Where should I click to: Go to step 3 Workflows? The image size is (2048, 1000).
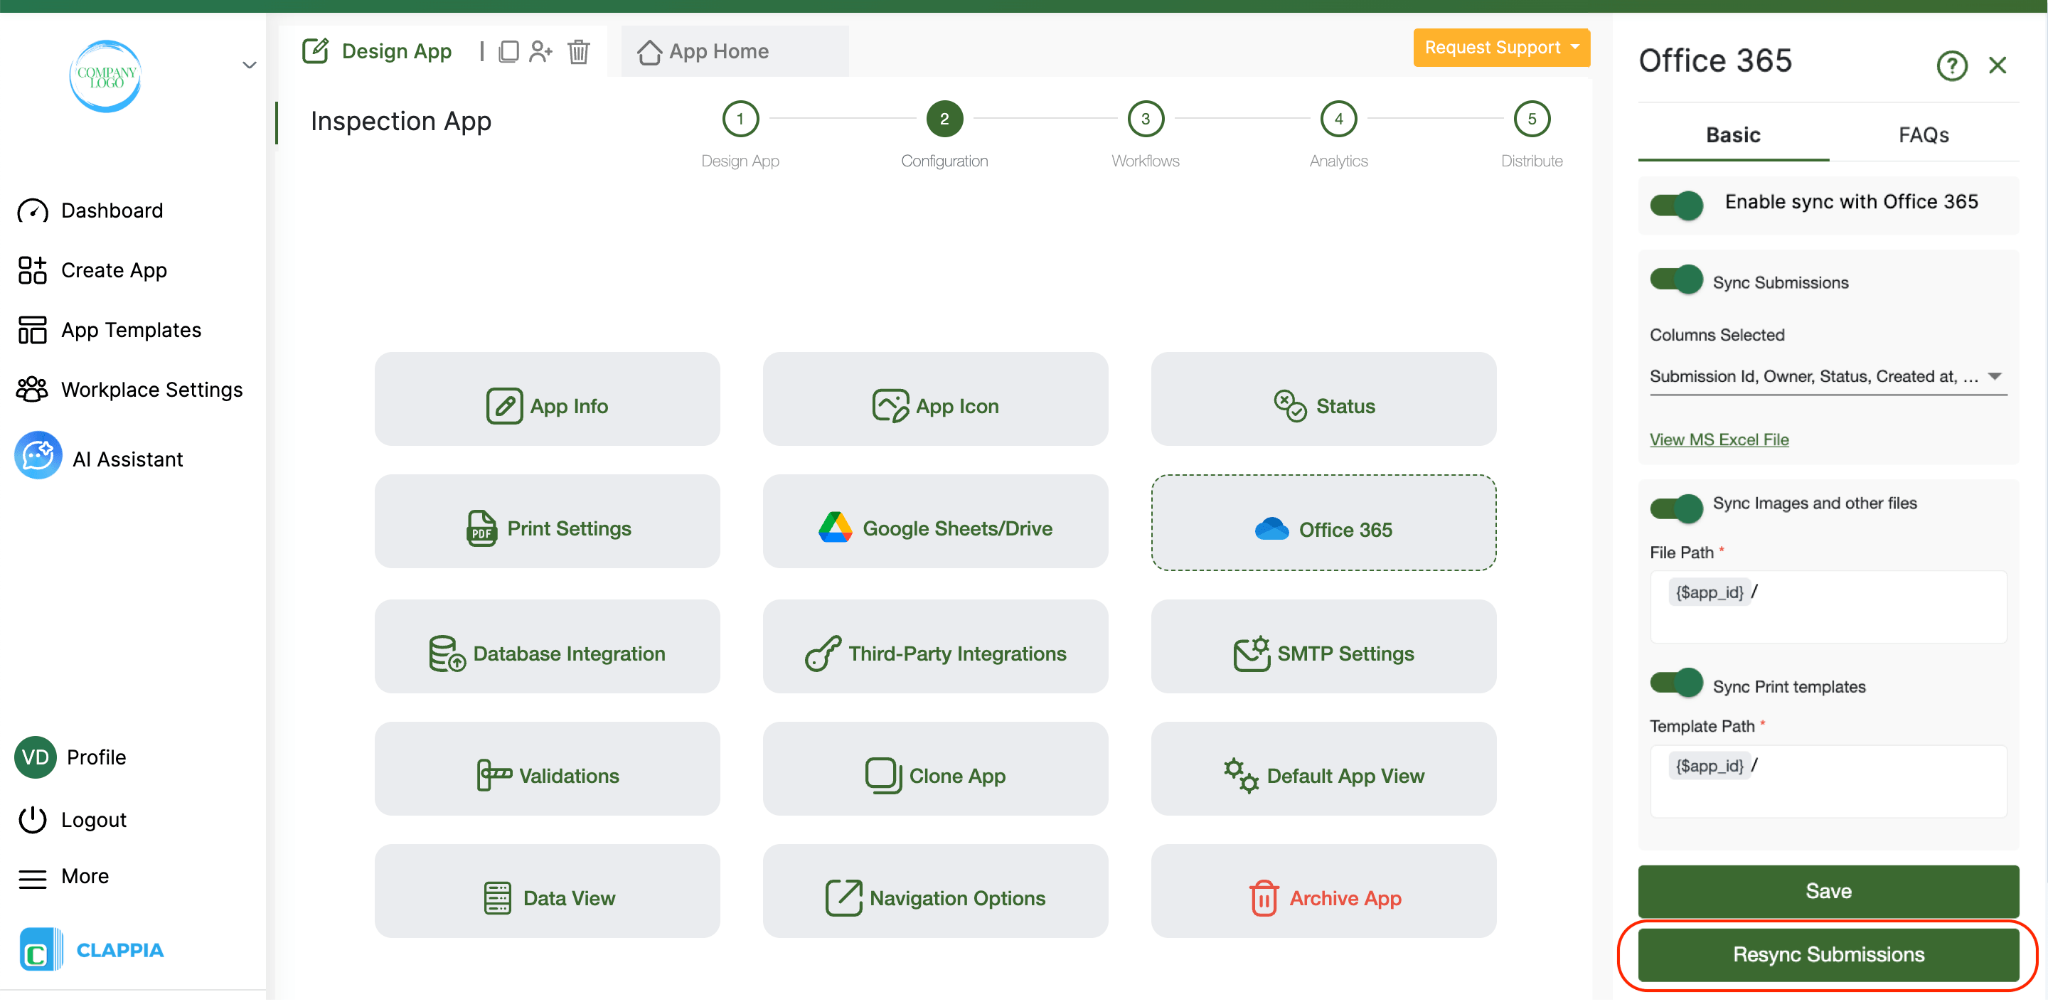[1146, 119]
